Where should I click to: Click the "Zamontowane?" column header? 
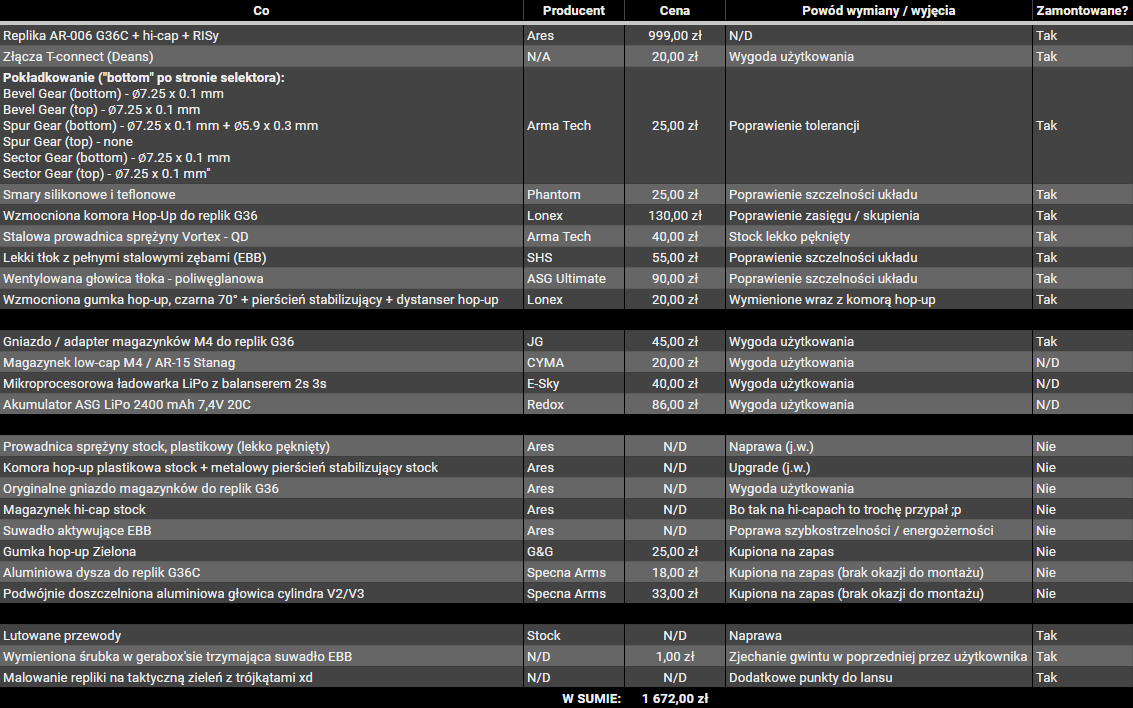[x=1082, y=11]
